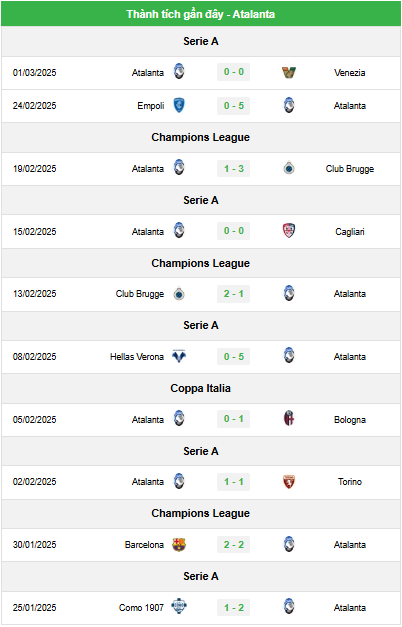The width and height of the screenshot is (402, 627).
Task: Click the Club Brugge crest on 19/02/2025 row
Action: click(289, 168)
